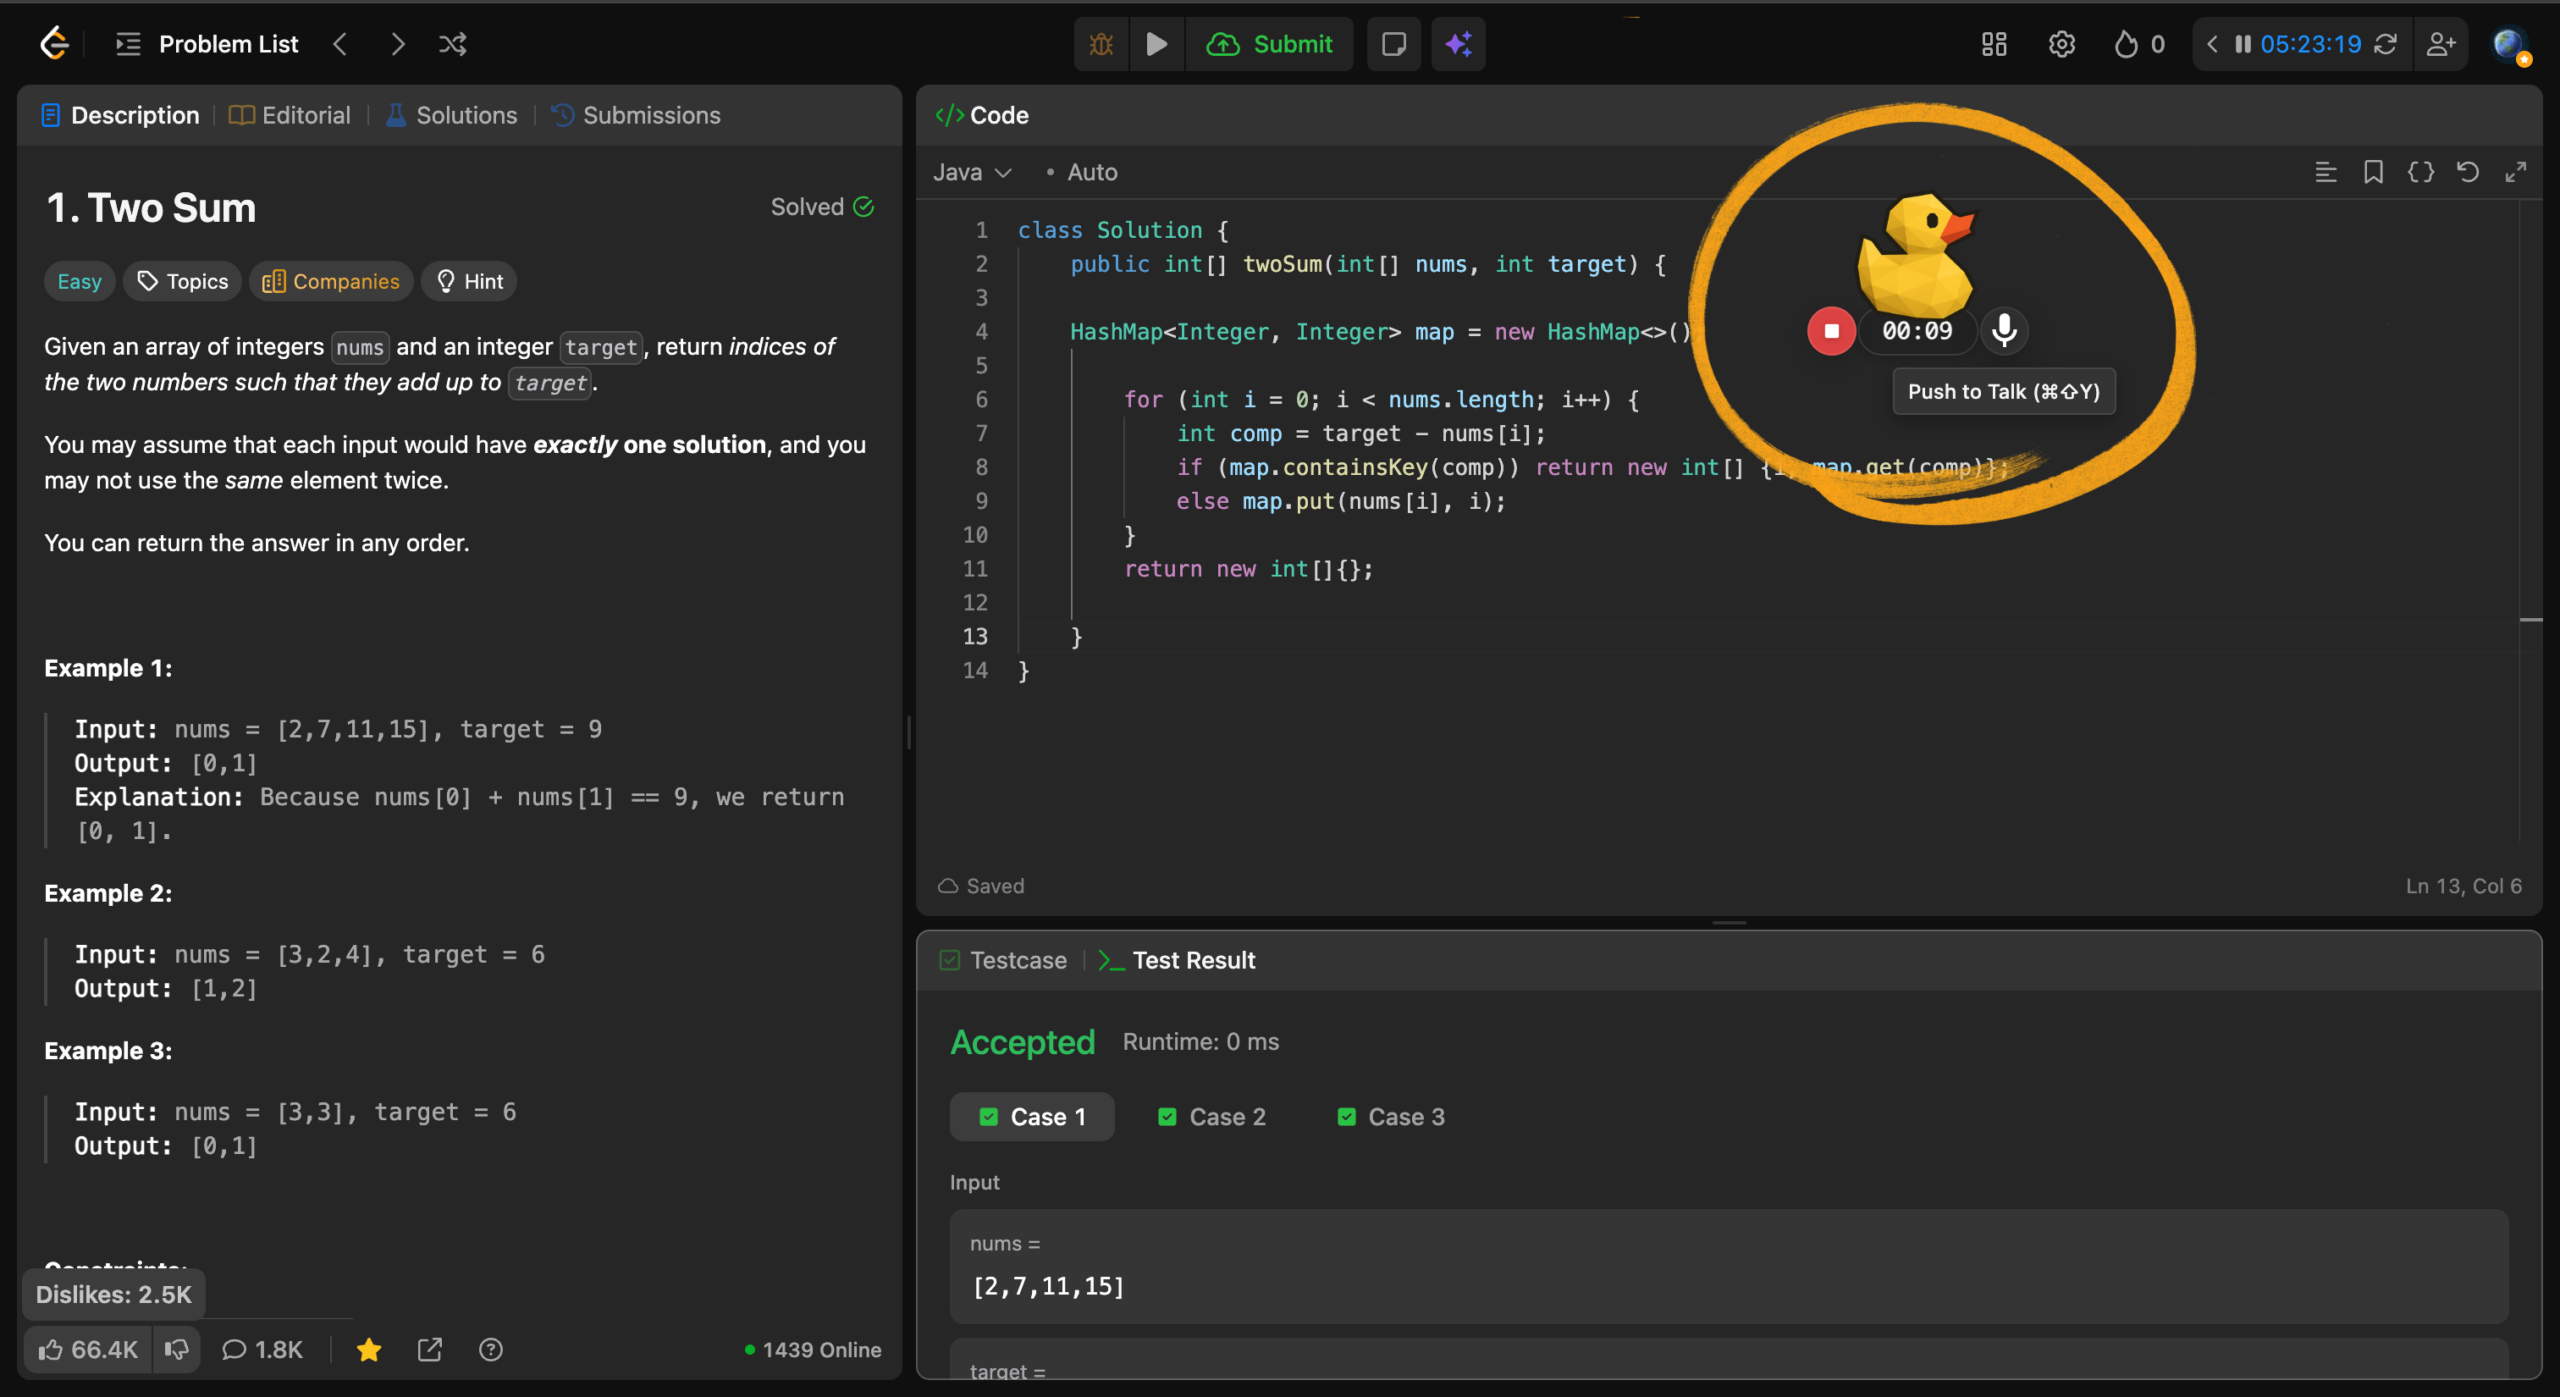Open the notes sticky icon
The image size is (2560, 1397).
1393,44
